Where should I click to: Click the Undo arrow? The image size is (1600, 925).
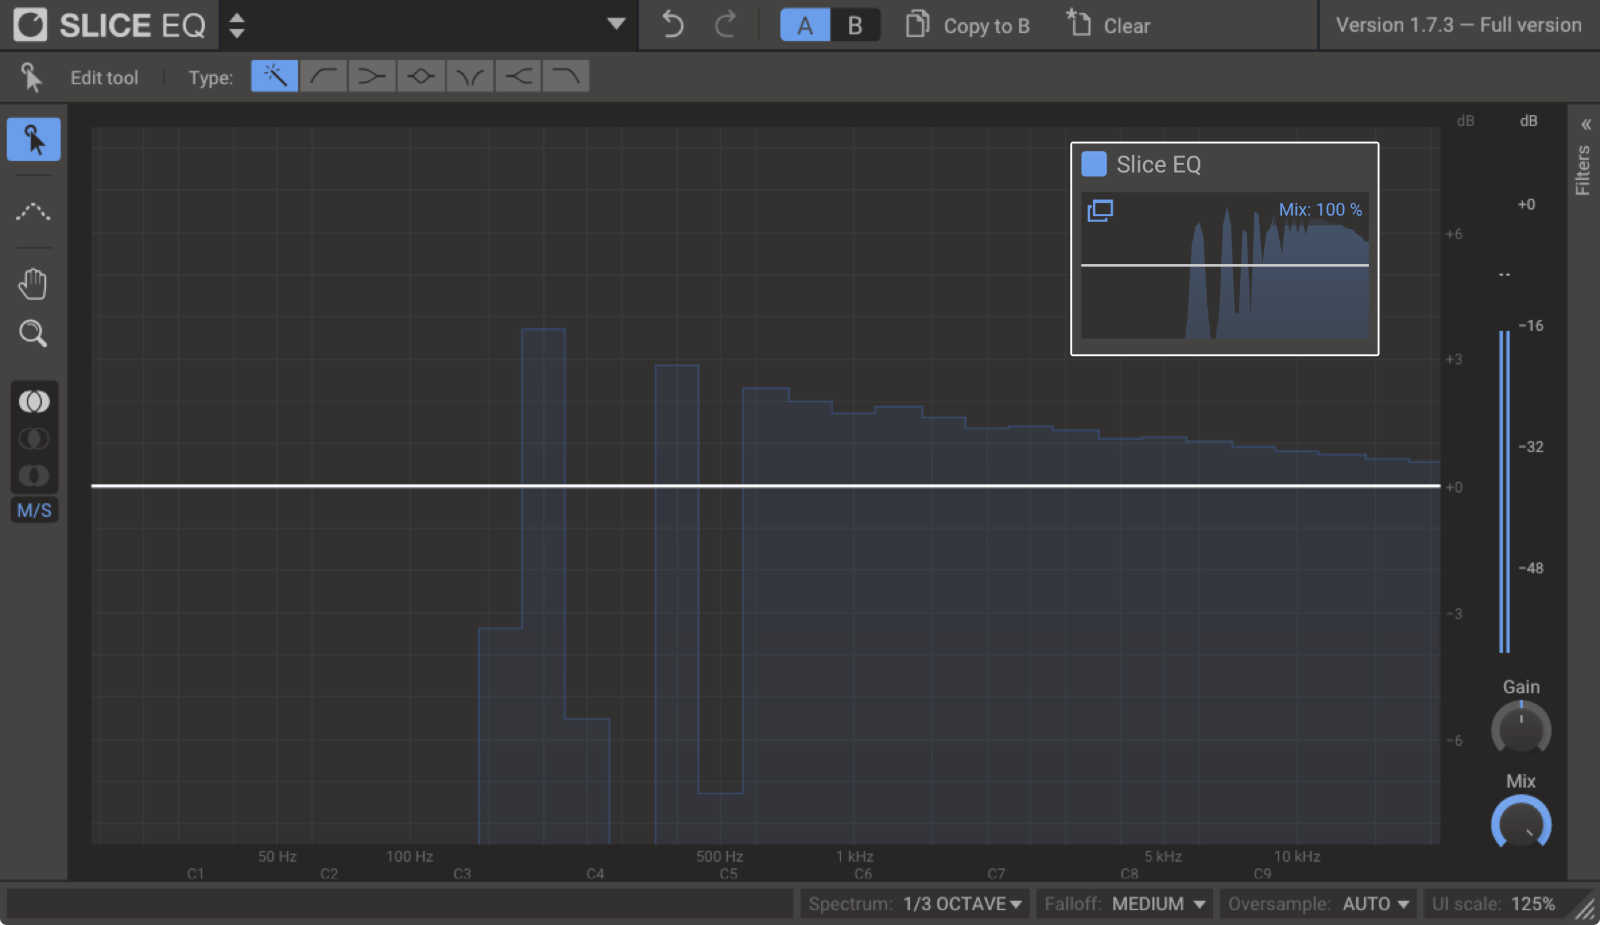pyautogui.click(x=671, y=25)
